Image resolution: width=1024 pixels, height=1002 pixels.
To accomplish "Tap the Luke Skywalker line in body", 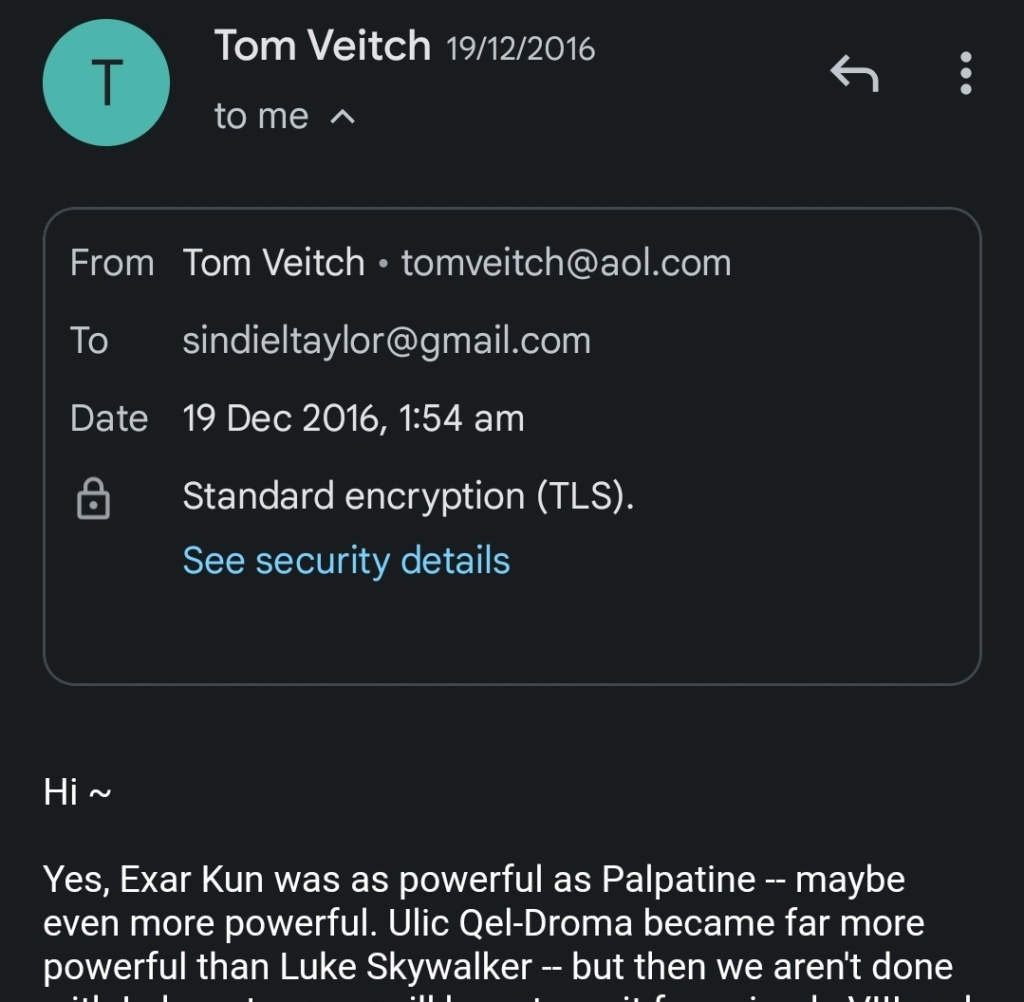I will (x=498, y=967).
